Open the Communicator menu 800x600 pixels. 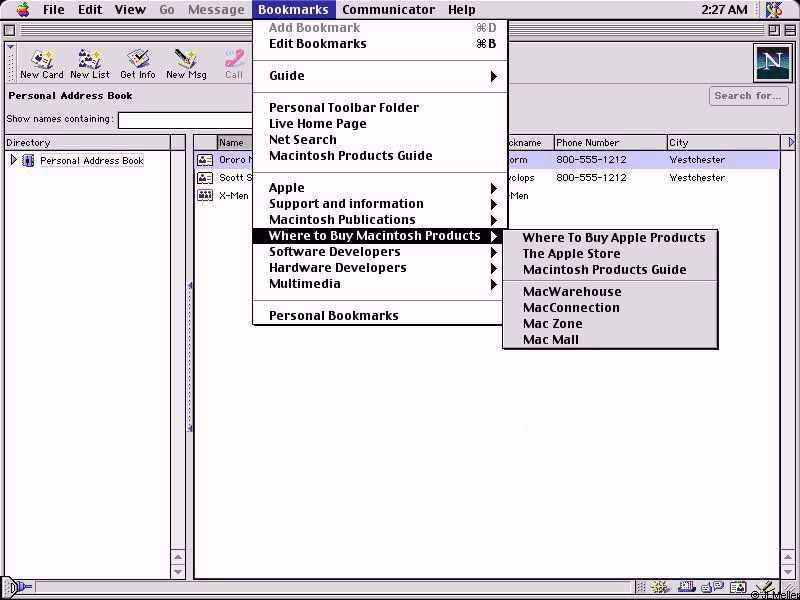[388, 10]
